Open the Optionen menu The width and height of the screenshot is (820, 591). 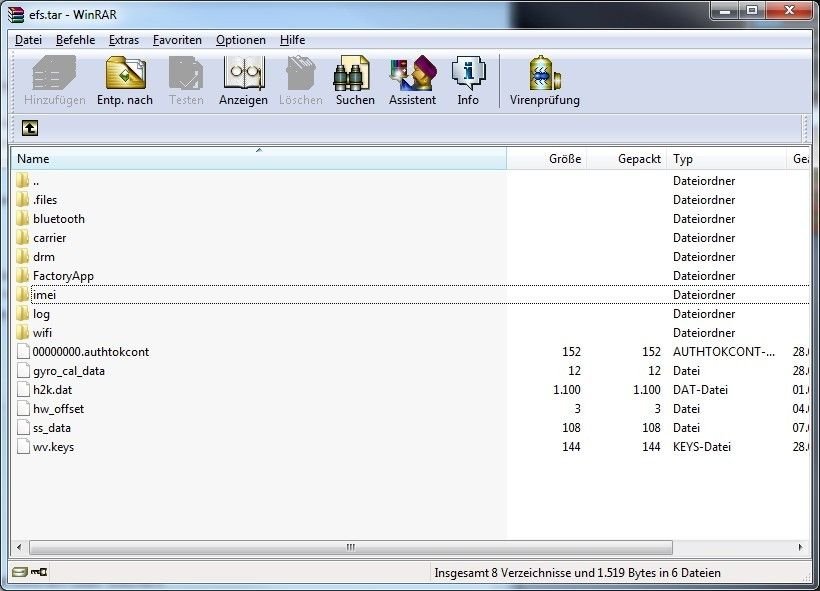tap(241, 40)
